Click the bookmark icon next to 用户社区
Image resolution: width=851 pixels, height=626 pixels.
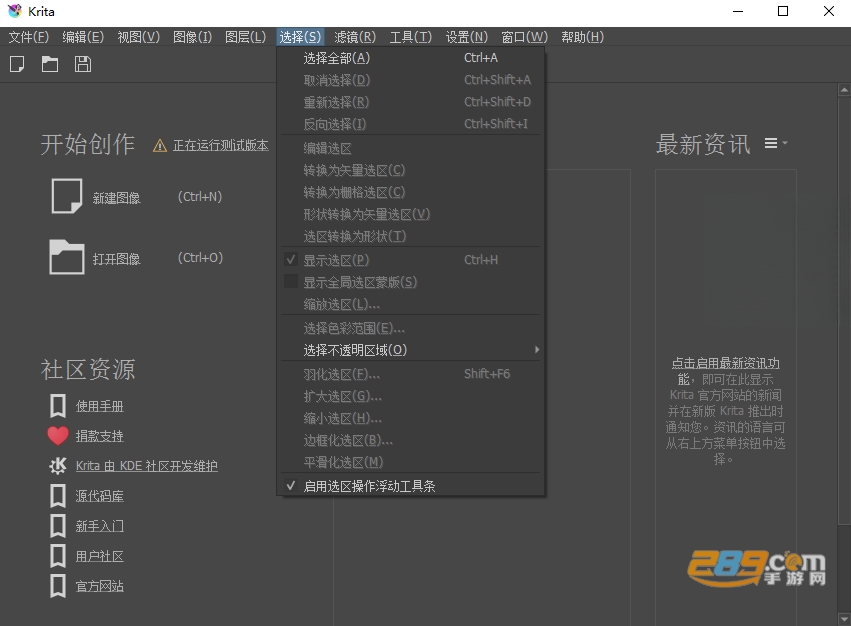tap(58, 556)
